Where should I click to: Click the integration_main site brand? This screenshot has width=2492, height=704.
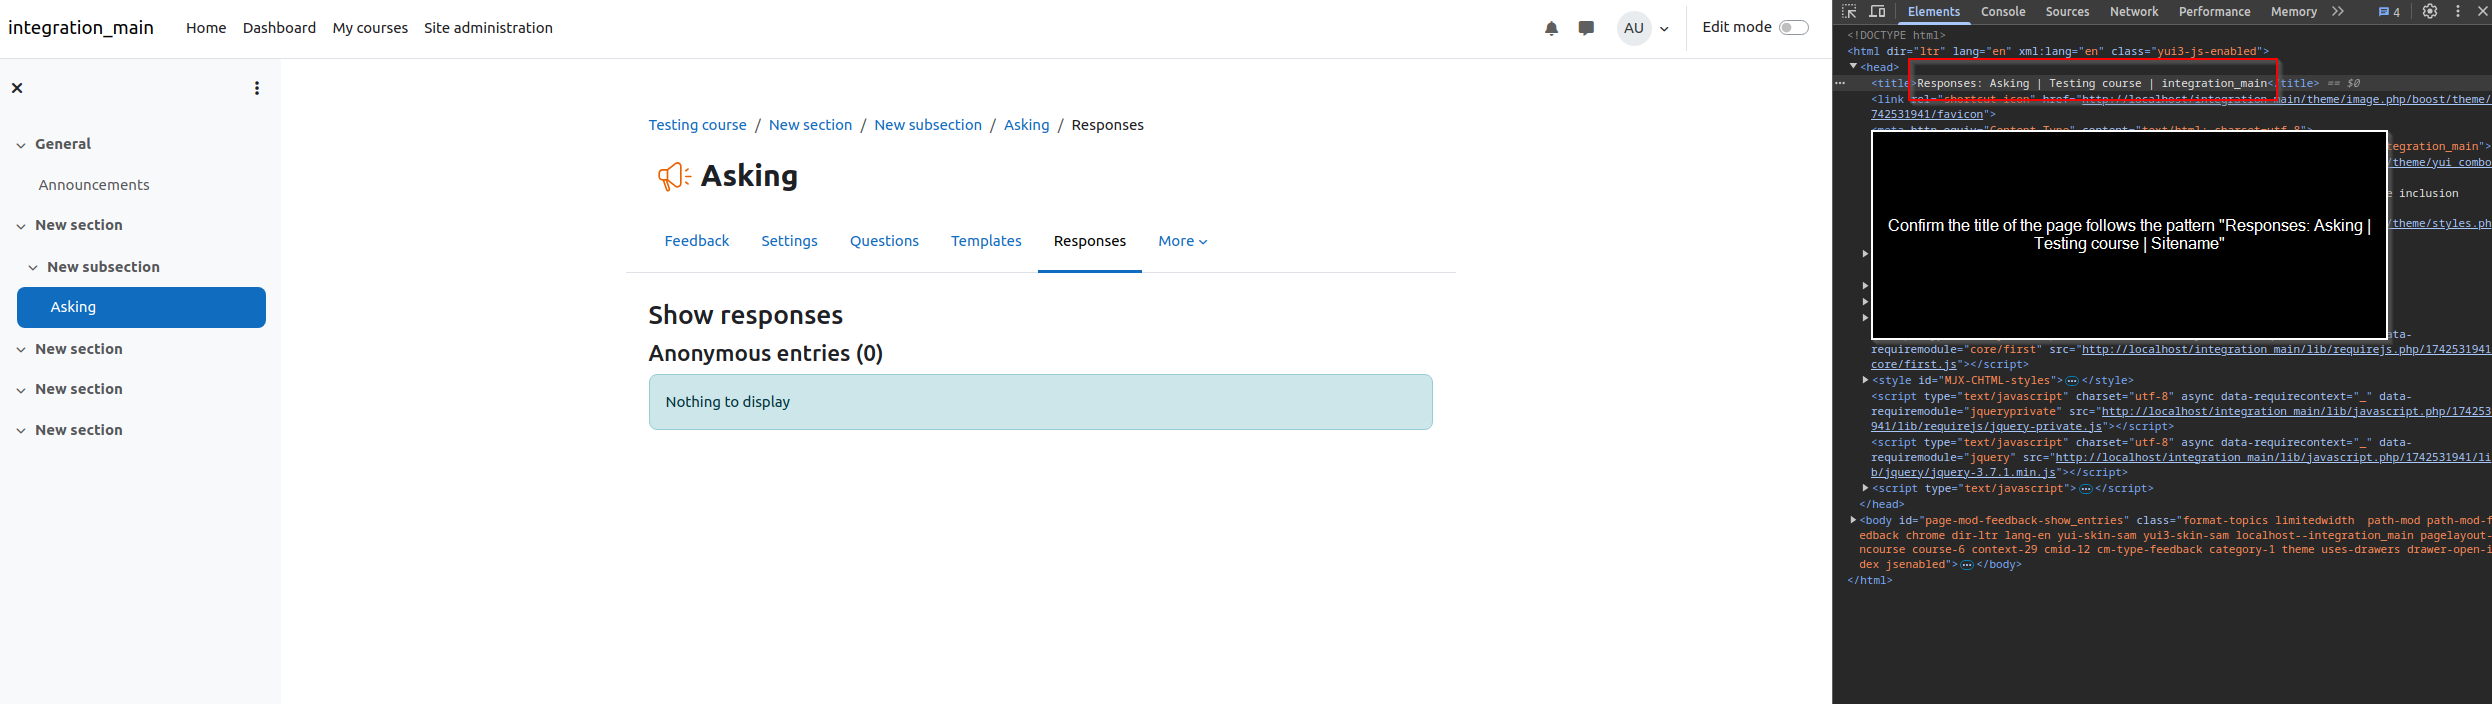(x=81, y=28)
